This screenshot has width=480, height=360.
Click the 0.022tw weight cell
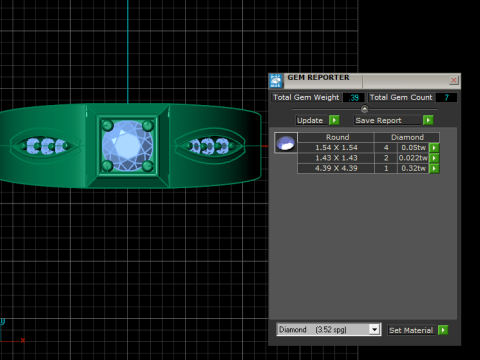(x=413, y=158)
